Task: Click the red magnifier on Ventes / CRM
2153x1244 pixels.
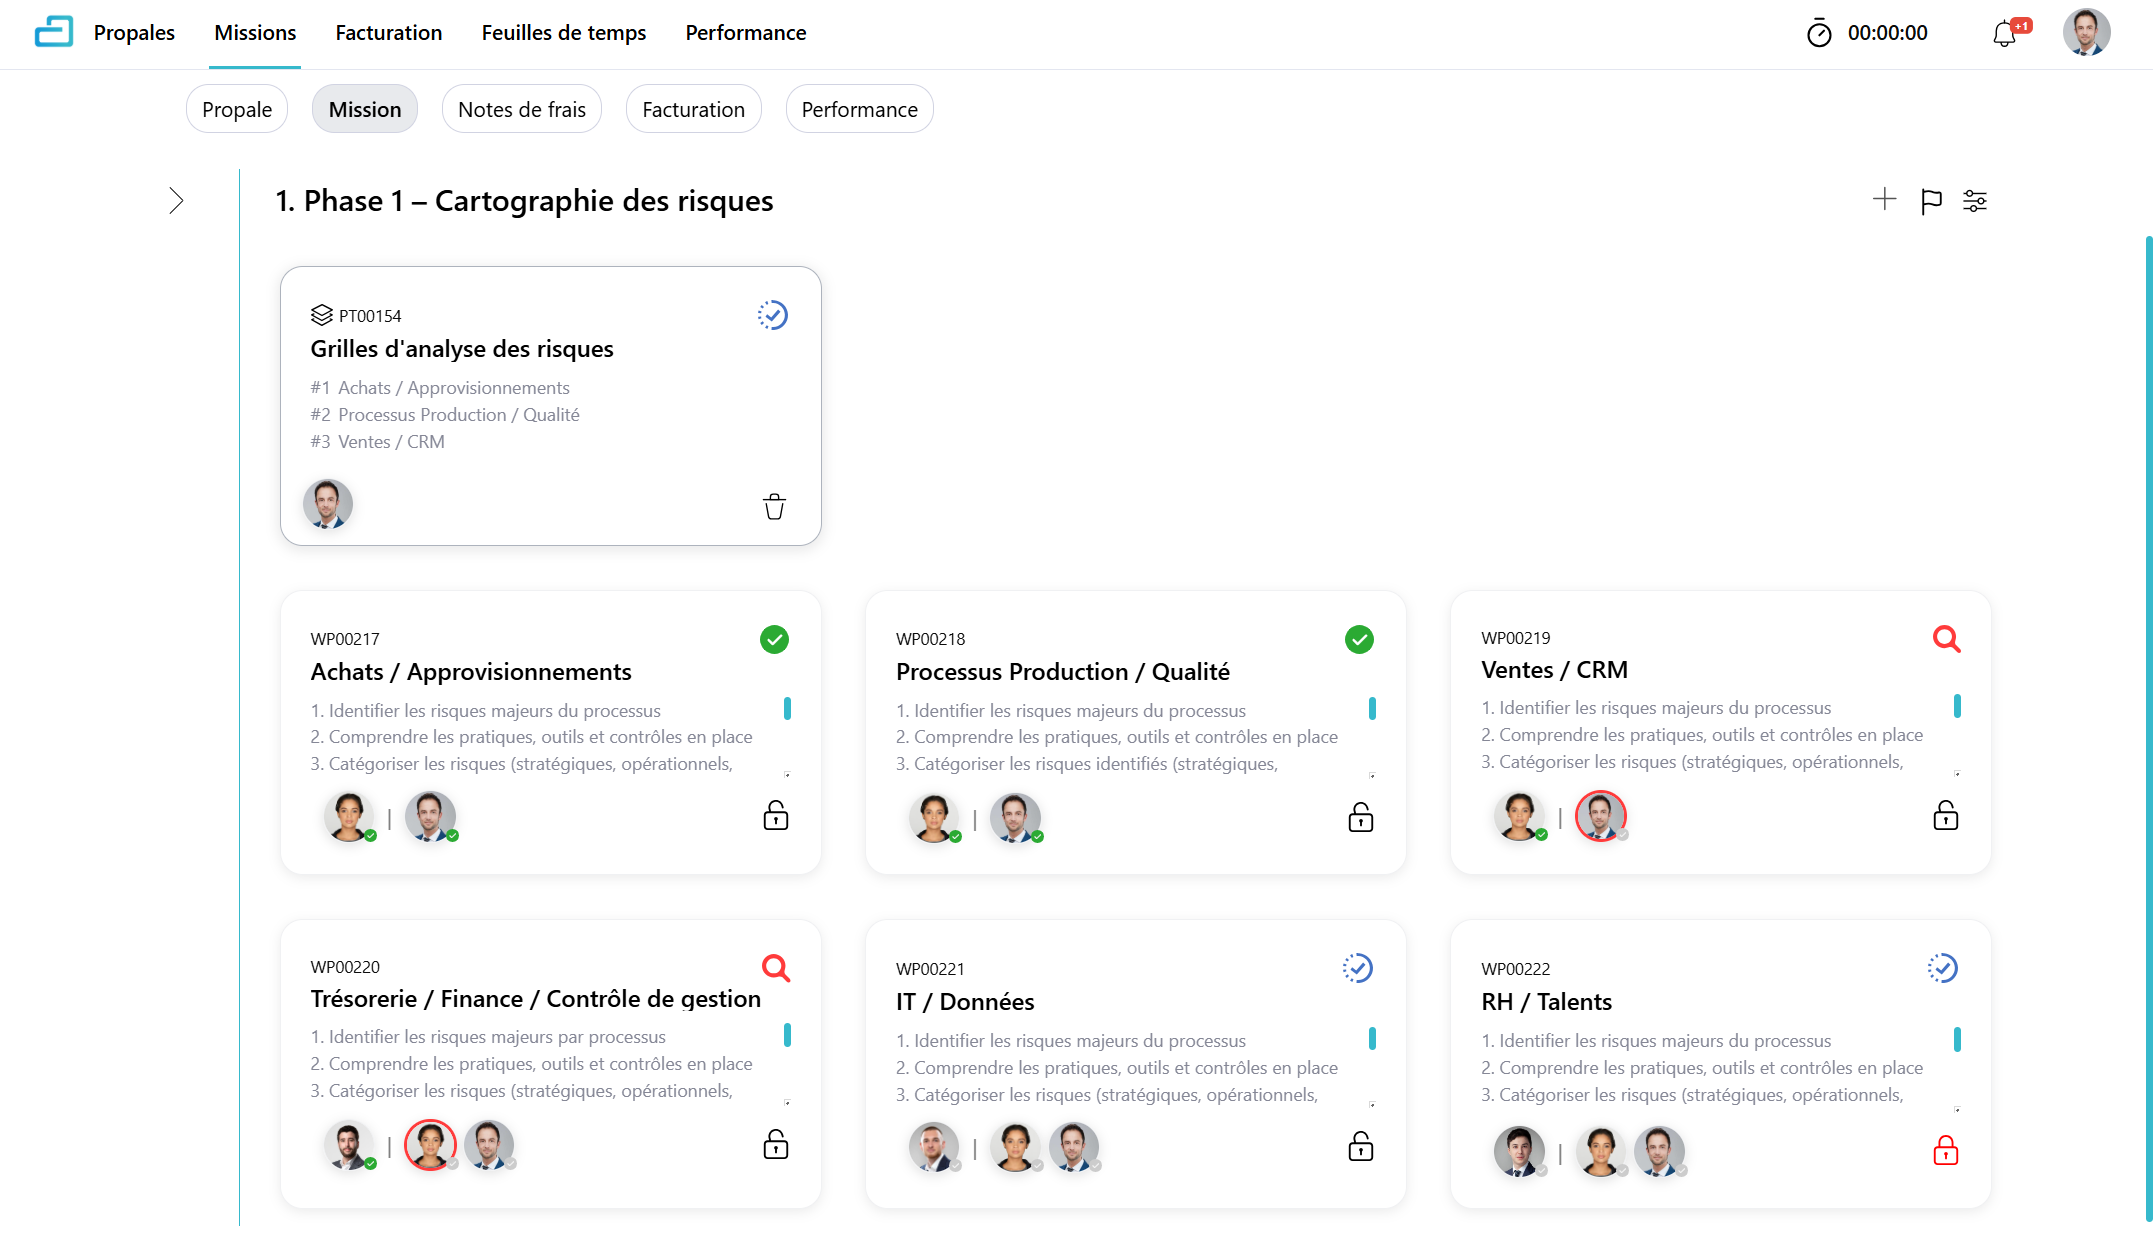Action: pos(1946,639)
